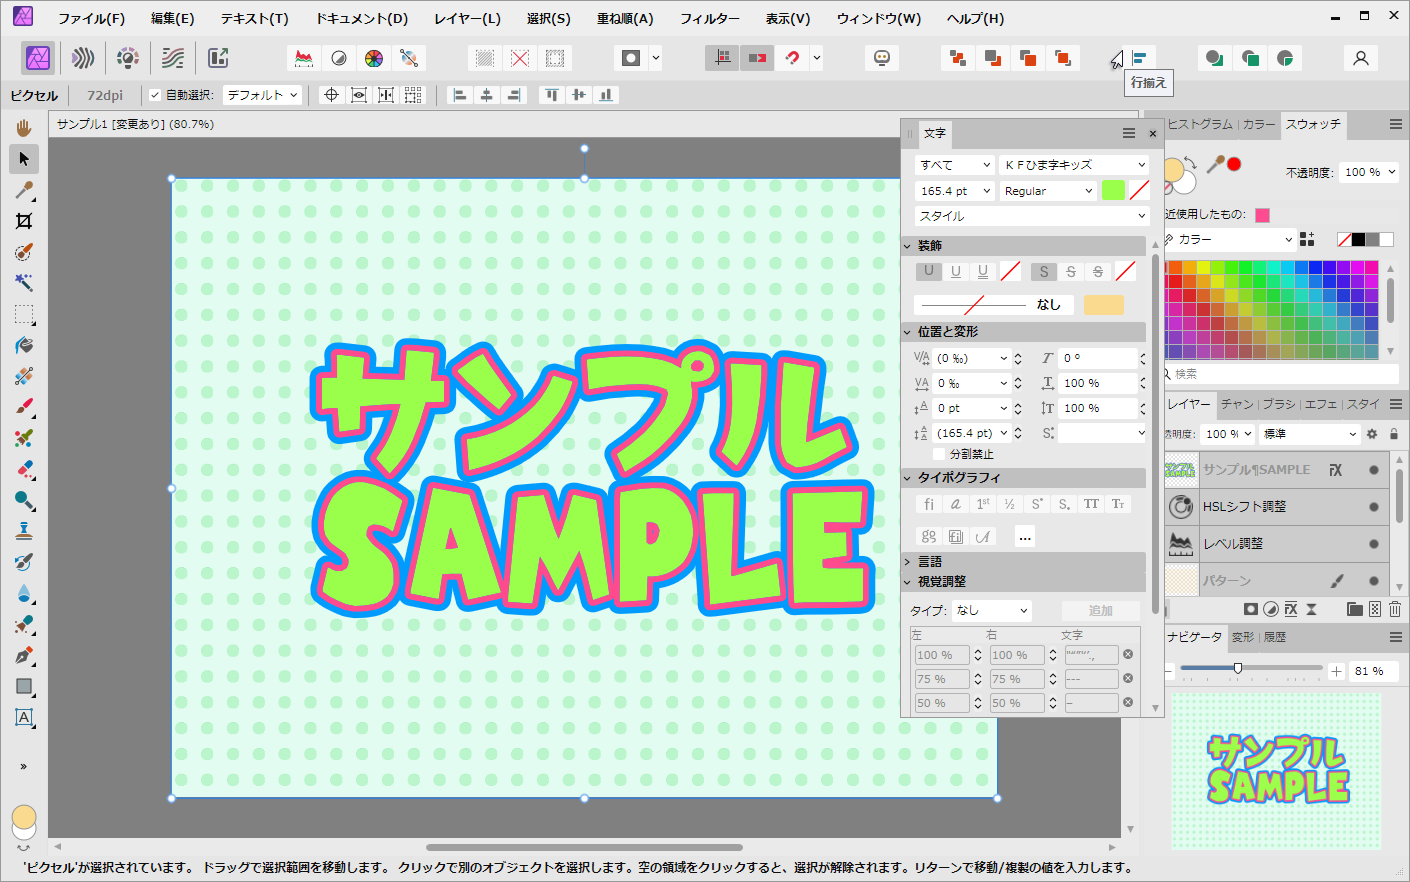Click the green text fill color swatch
Image resolution: width=1410 pixels, height=882 pixels.
point(1113,190)
